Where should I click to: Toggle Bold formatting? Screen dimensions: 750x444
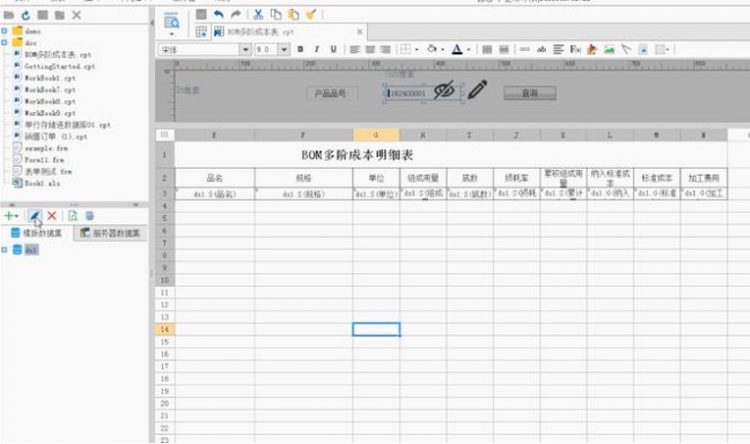pos(300,49)
